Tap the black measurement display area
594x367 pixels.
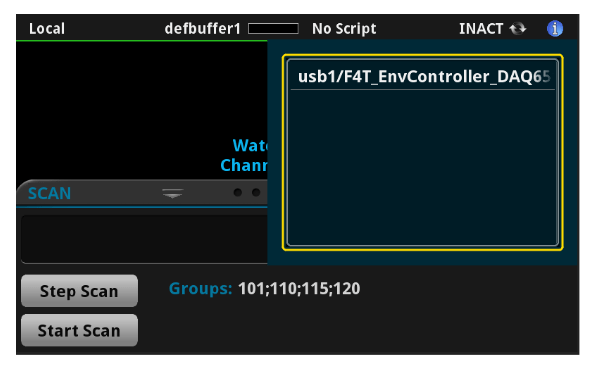point(142,110)
